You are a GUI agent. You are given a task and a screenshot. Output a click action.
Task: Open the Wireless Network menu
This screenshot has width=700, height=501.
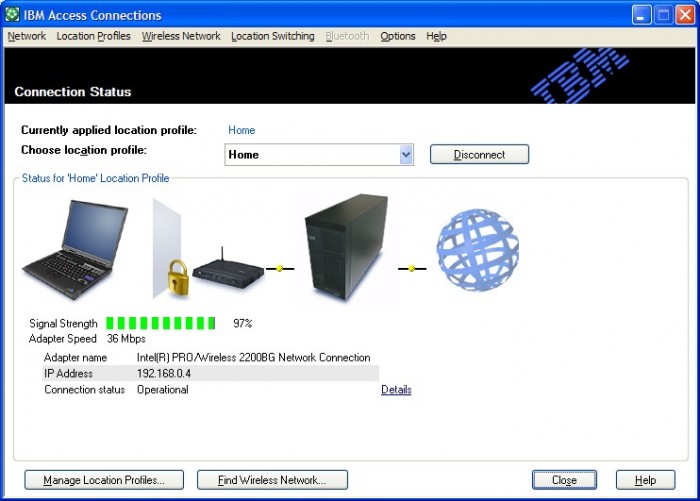(x=181, y=36)
